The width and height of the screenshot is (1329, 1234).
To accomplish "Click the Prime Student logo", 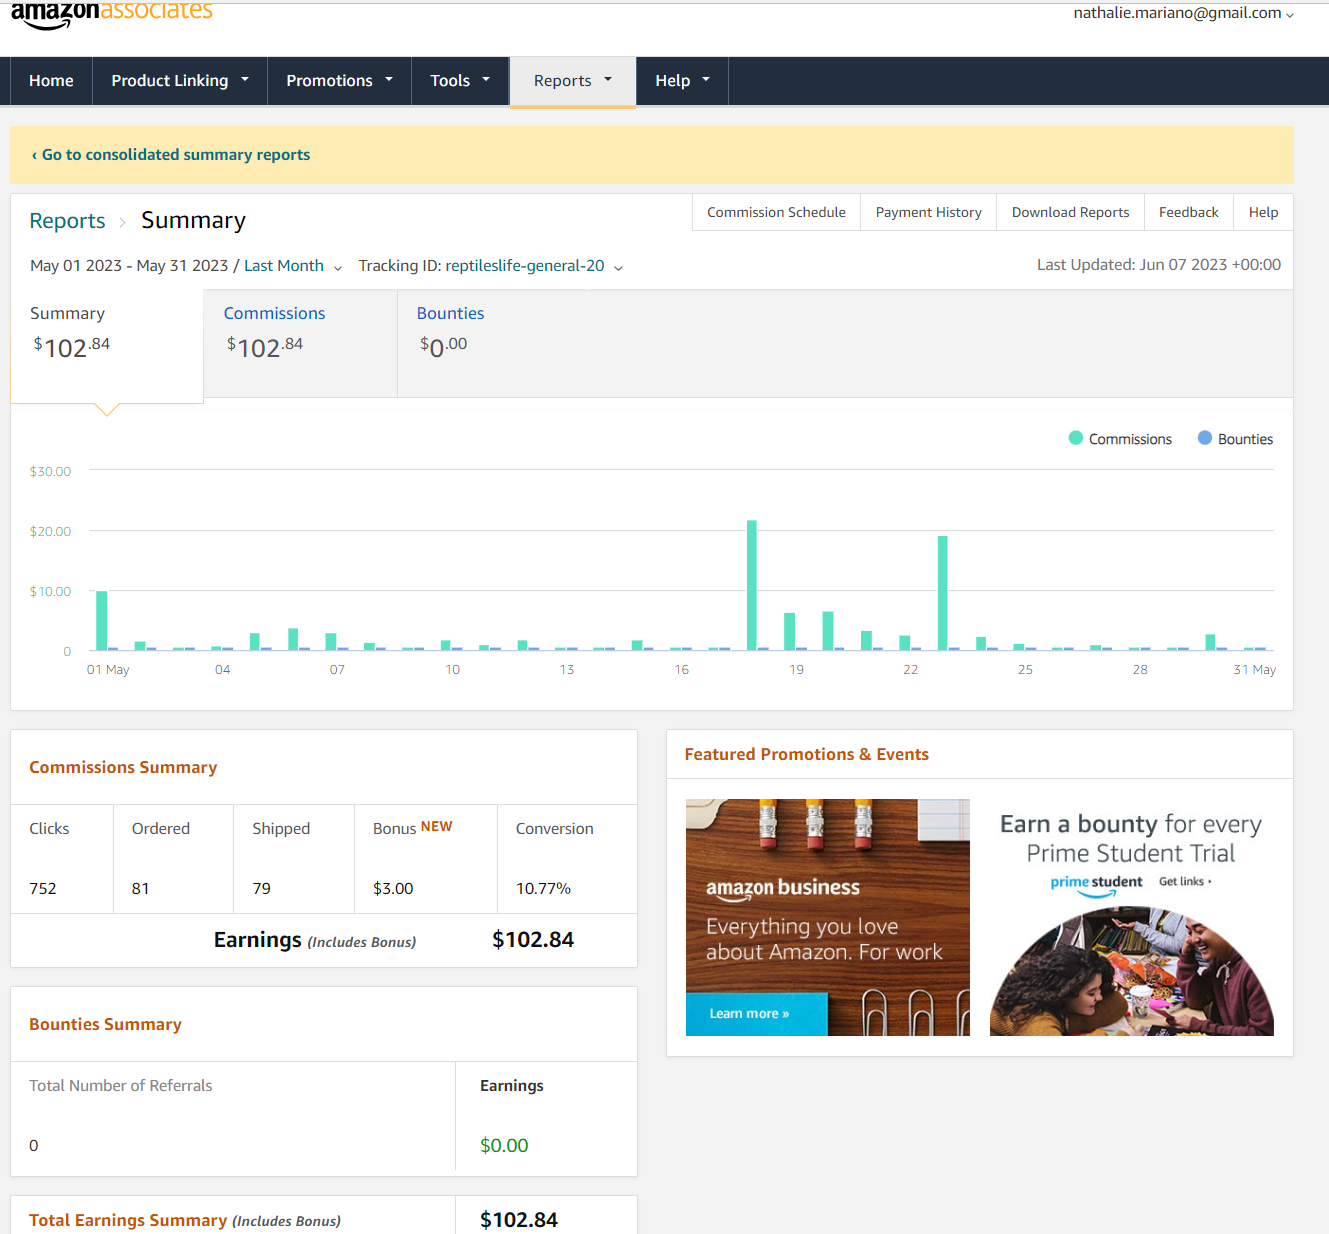I will (x=1096, y=884).
